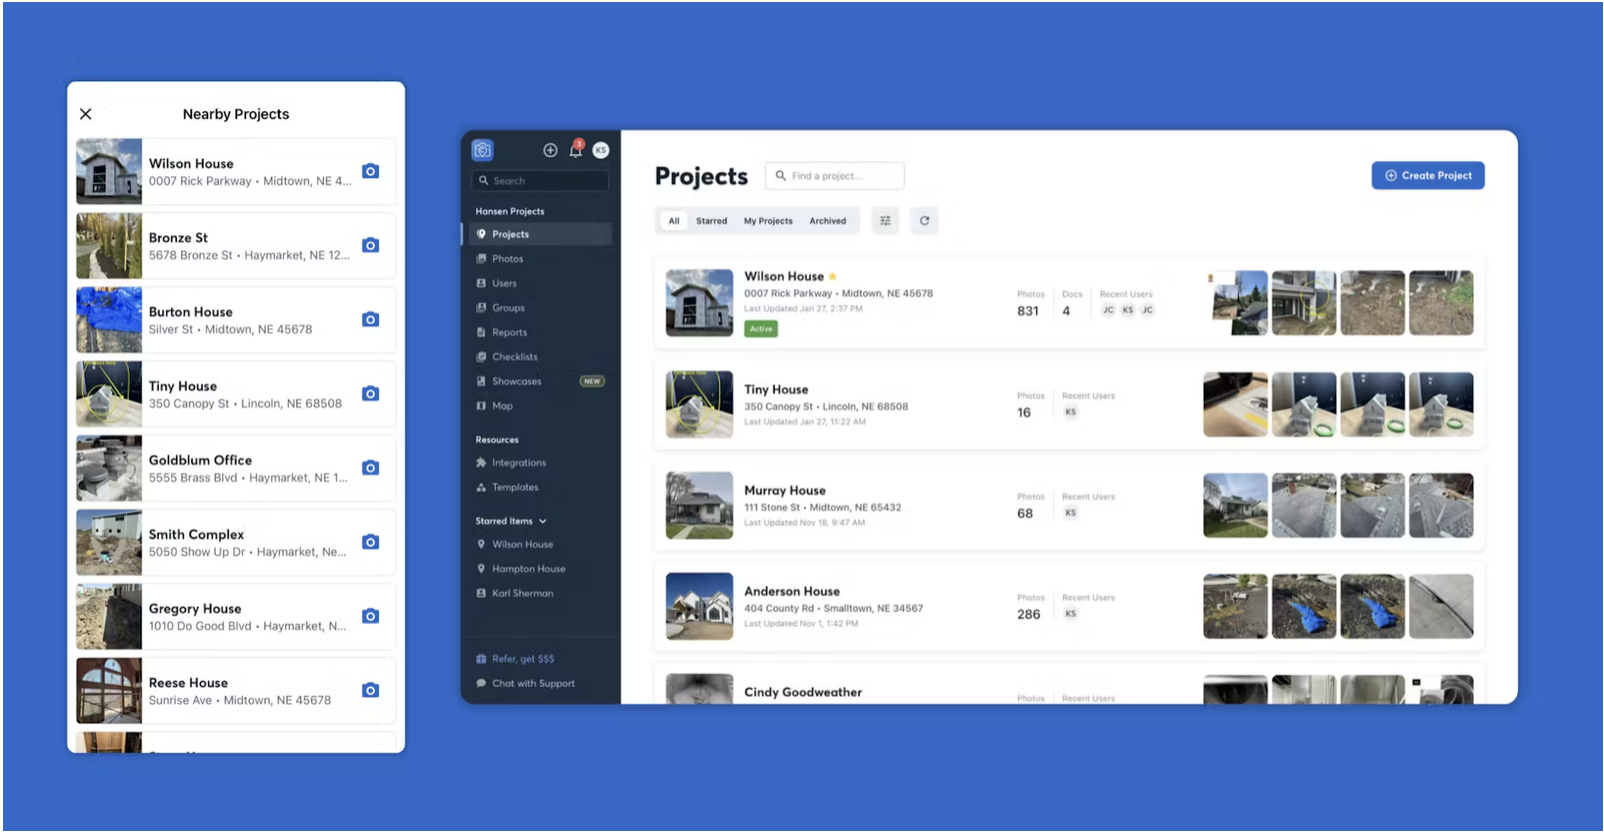Image resolution: width=1604 pixels, height=834 pixels.
Task: Open Chat with Support link
Action: coord(533,684)
